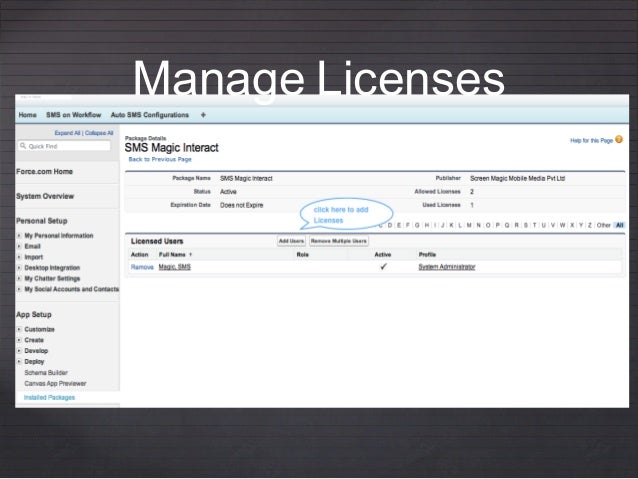Viewport: 638px width, 479px height.
Task: Click the Action column header
Action: pyautogui.click(x=140, y=255)
